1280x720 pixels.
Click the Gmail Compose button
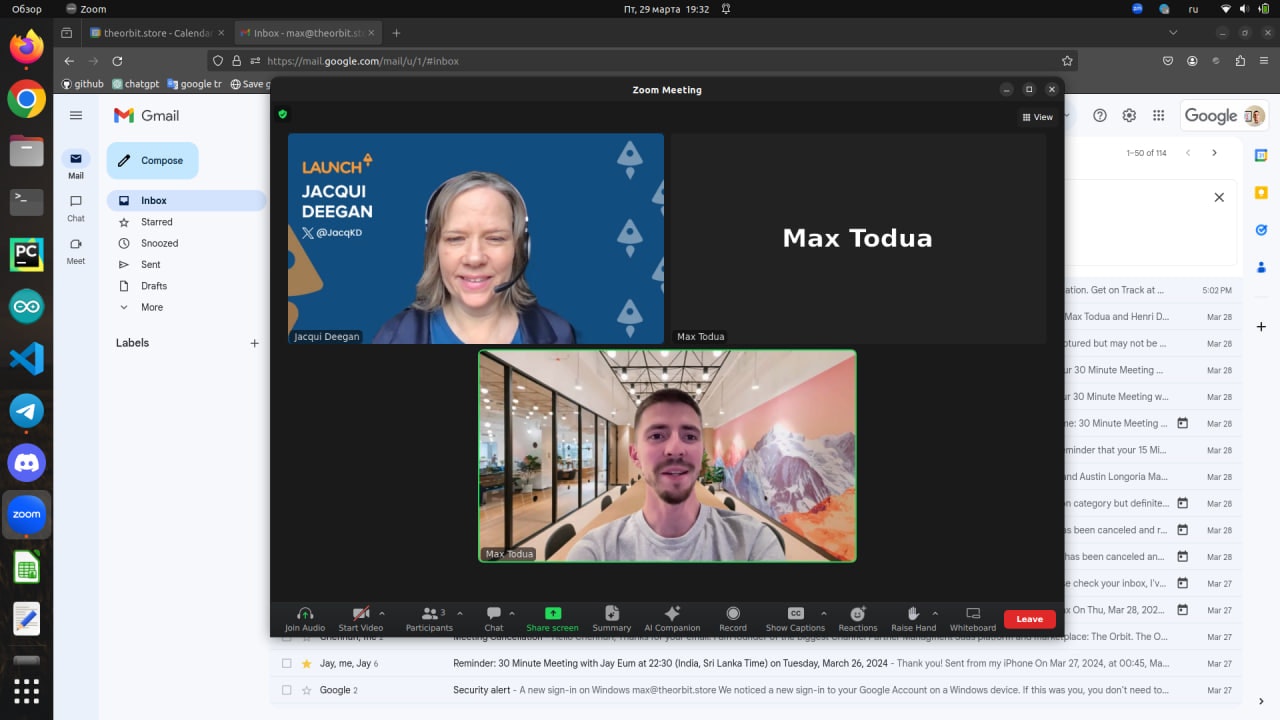point(153,160)
